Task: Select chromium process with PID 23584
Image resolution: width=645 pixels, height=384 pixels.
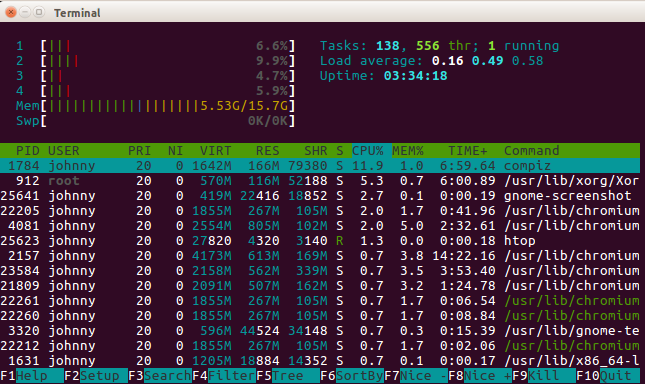Action: (320, 271)
